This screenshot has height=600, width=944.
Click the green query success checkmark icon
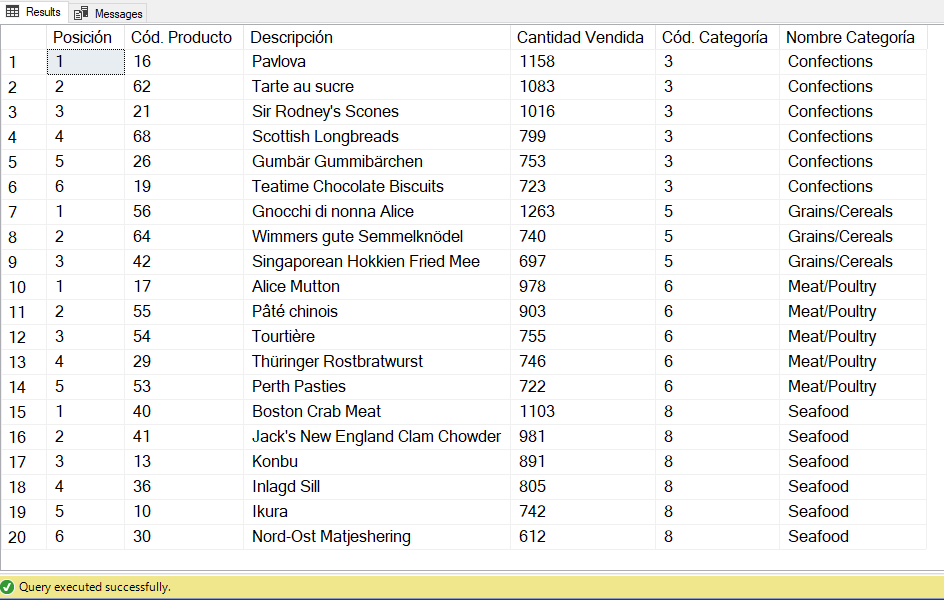point(7,587)
